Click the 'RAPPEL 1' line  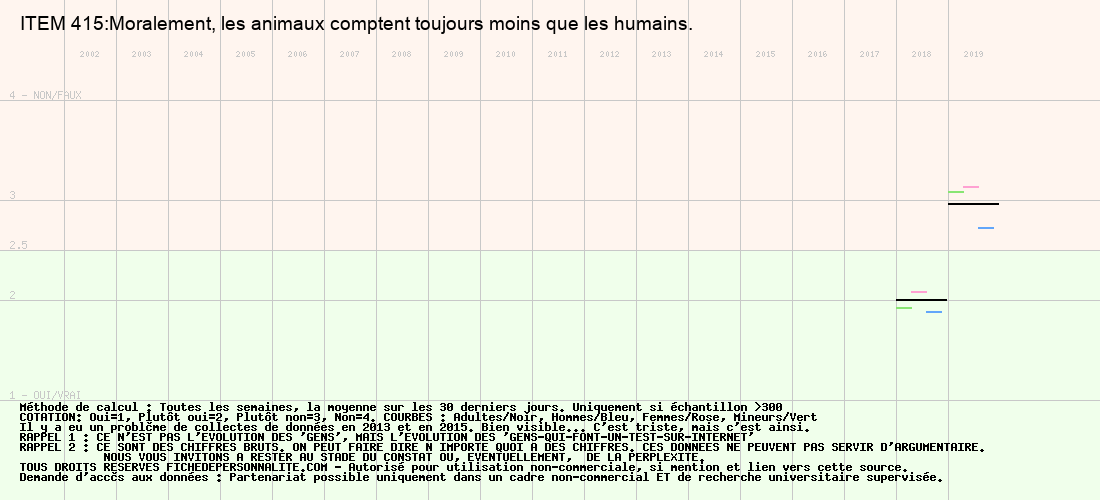pos(387,438)
